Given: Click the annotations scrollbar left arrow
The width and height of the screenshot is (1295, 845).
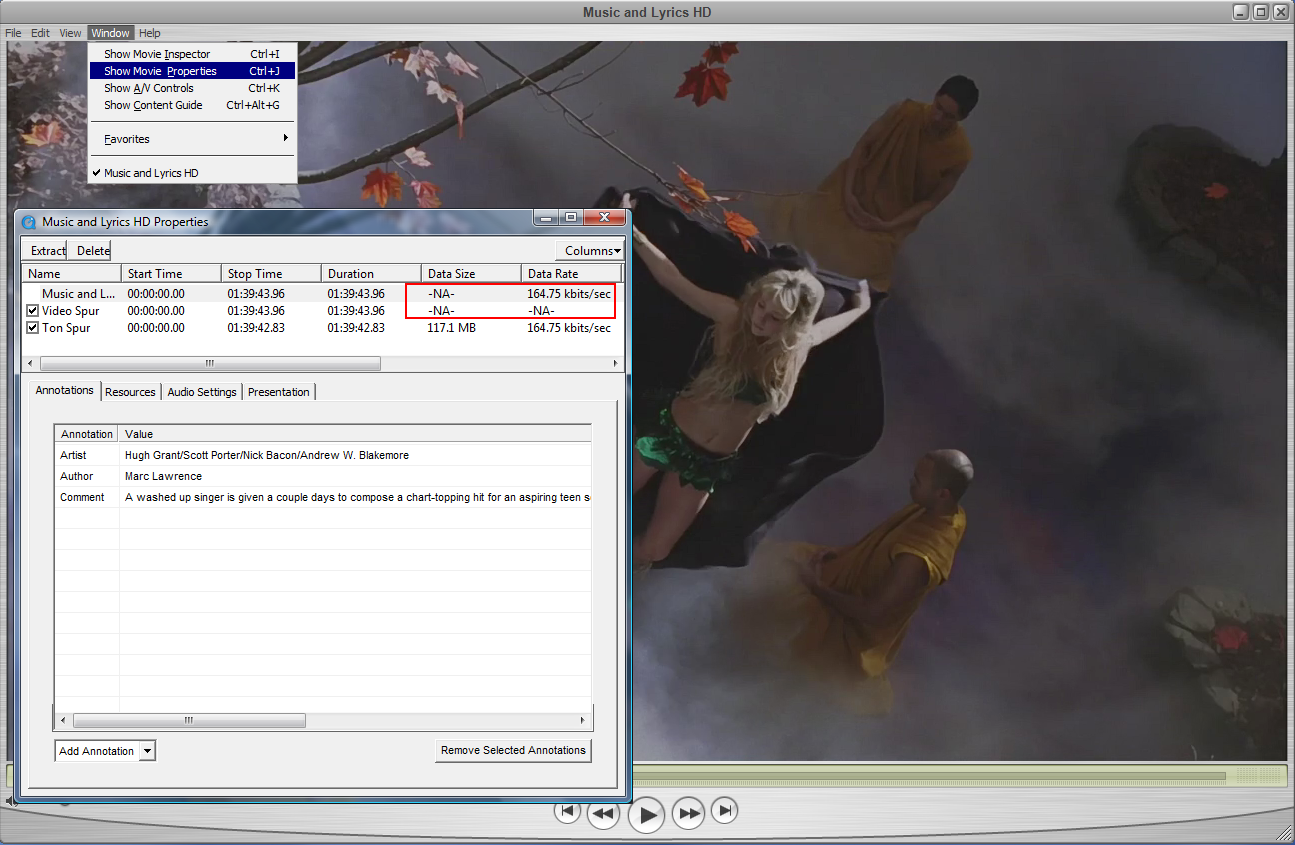Looking at the screenshot, I should click(x=63, y=720).
